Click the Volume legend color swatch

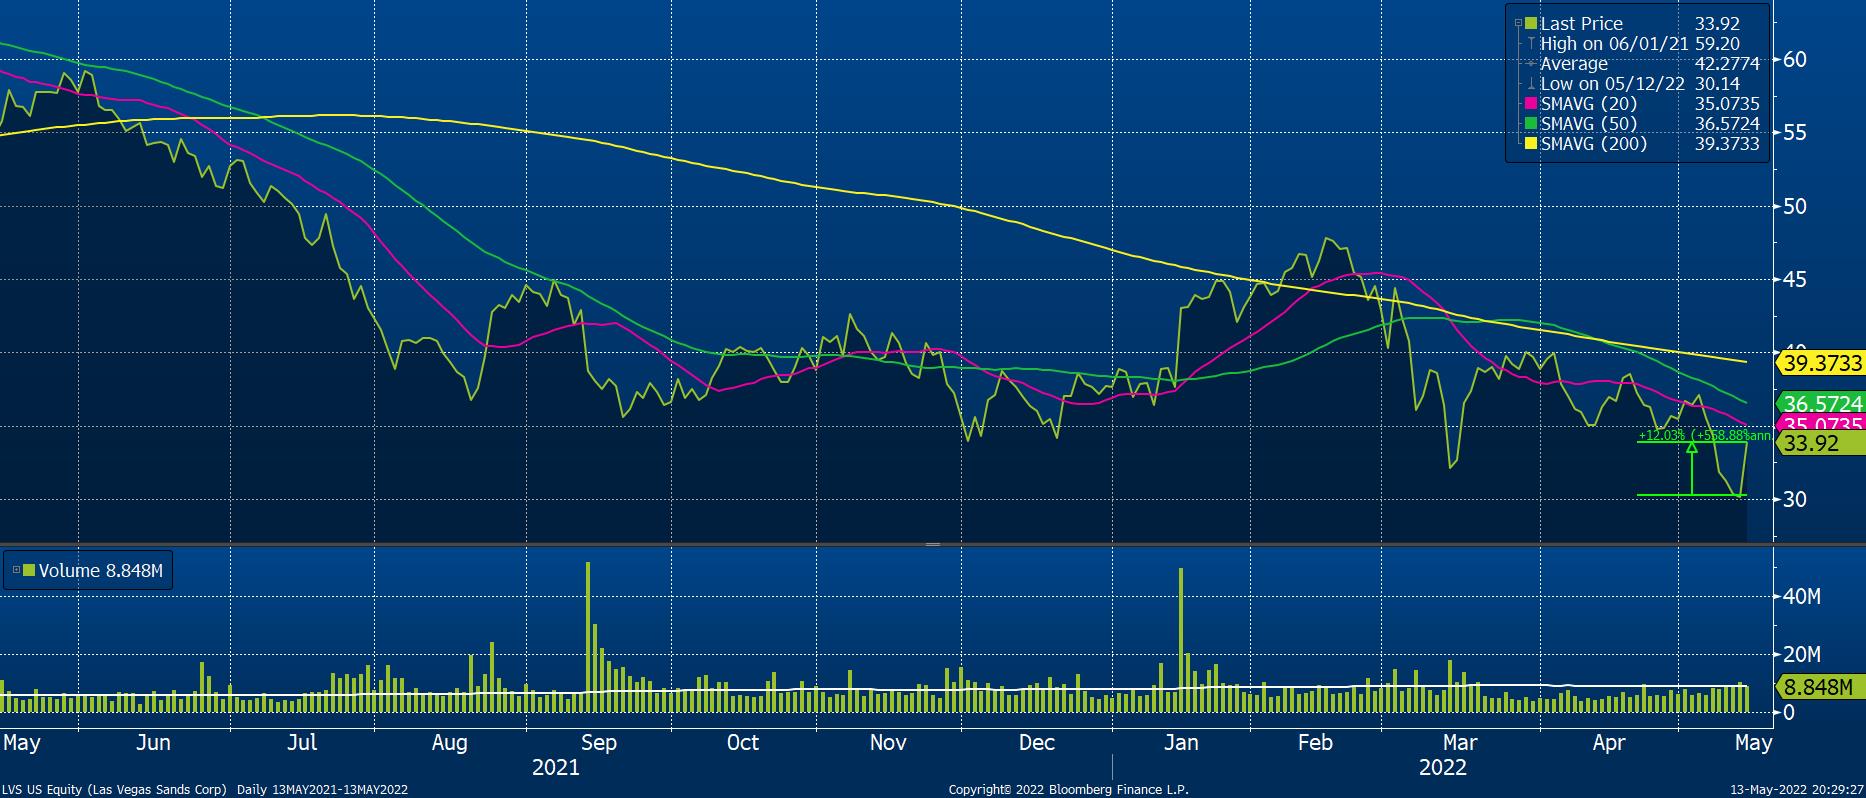click(28, 570)
